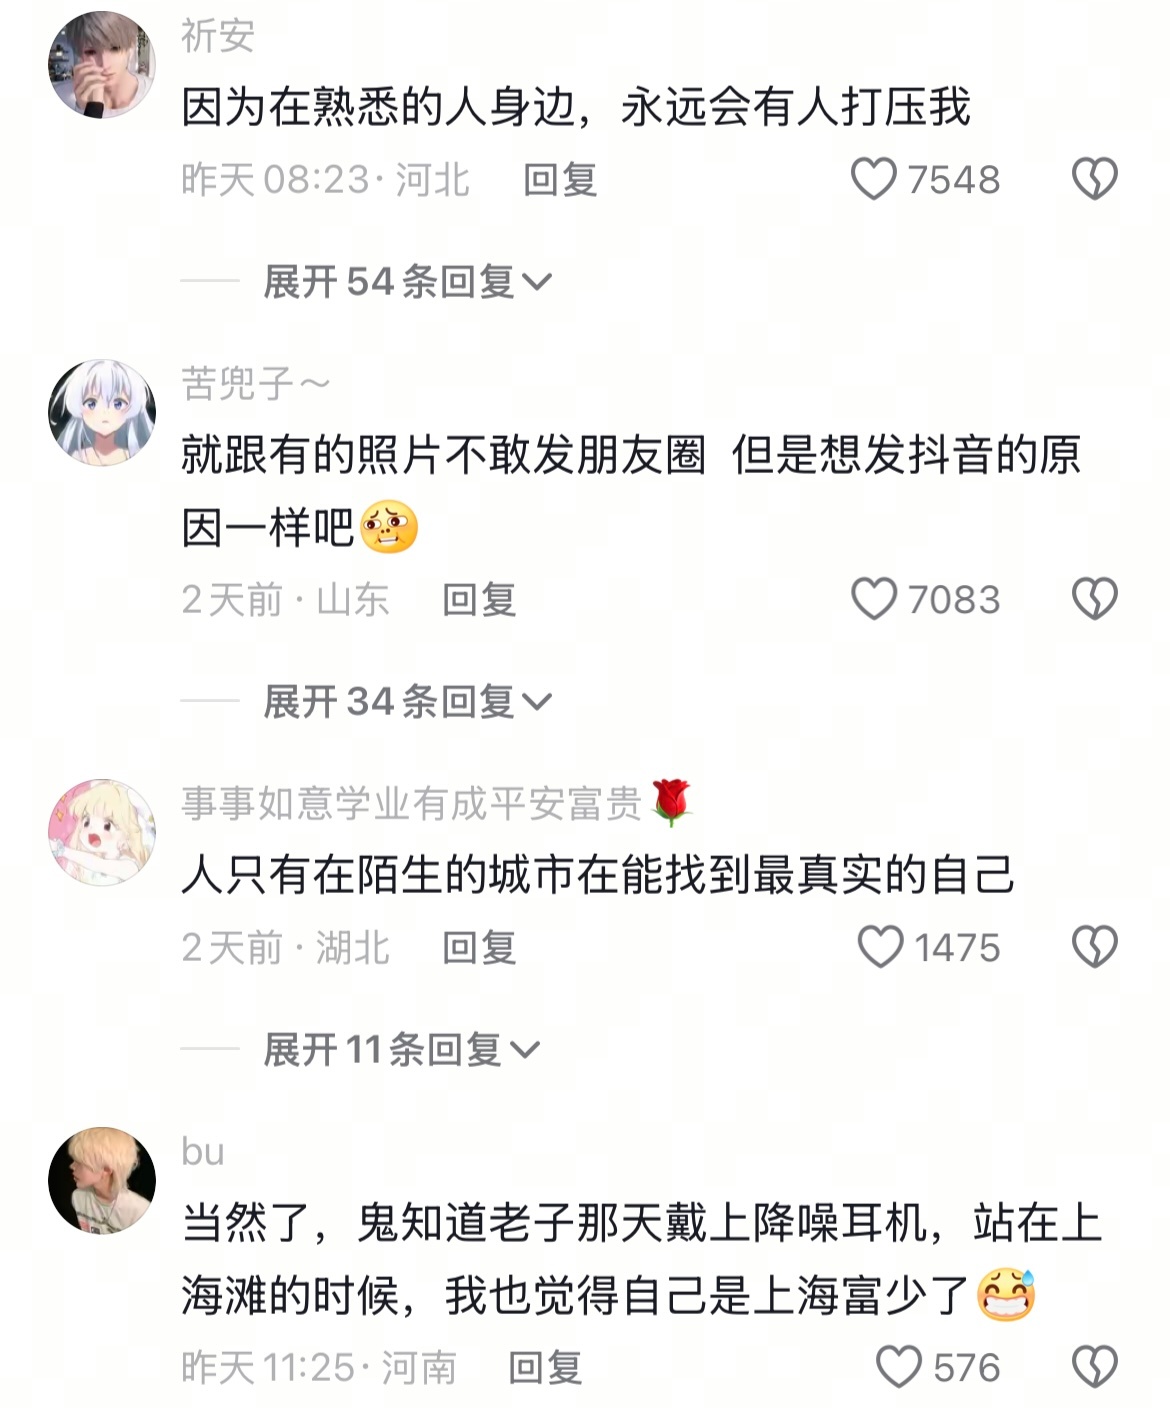Like bu's comment with 576 likes
This screenshot has height=1408, width=1170.
tap(898, 1367)
